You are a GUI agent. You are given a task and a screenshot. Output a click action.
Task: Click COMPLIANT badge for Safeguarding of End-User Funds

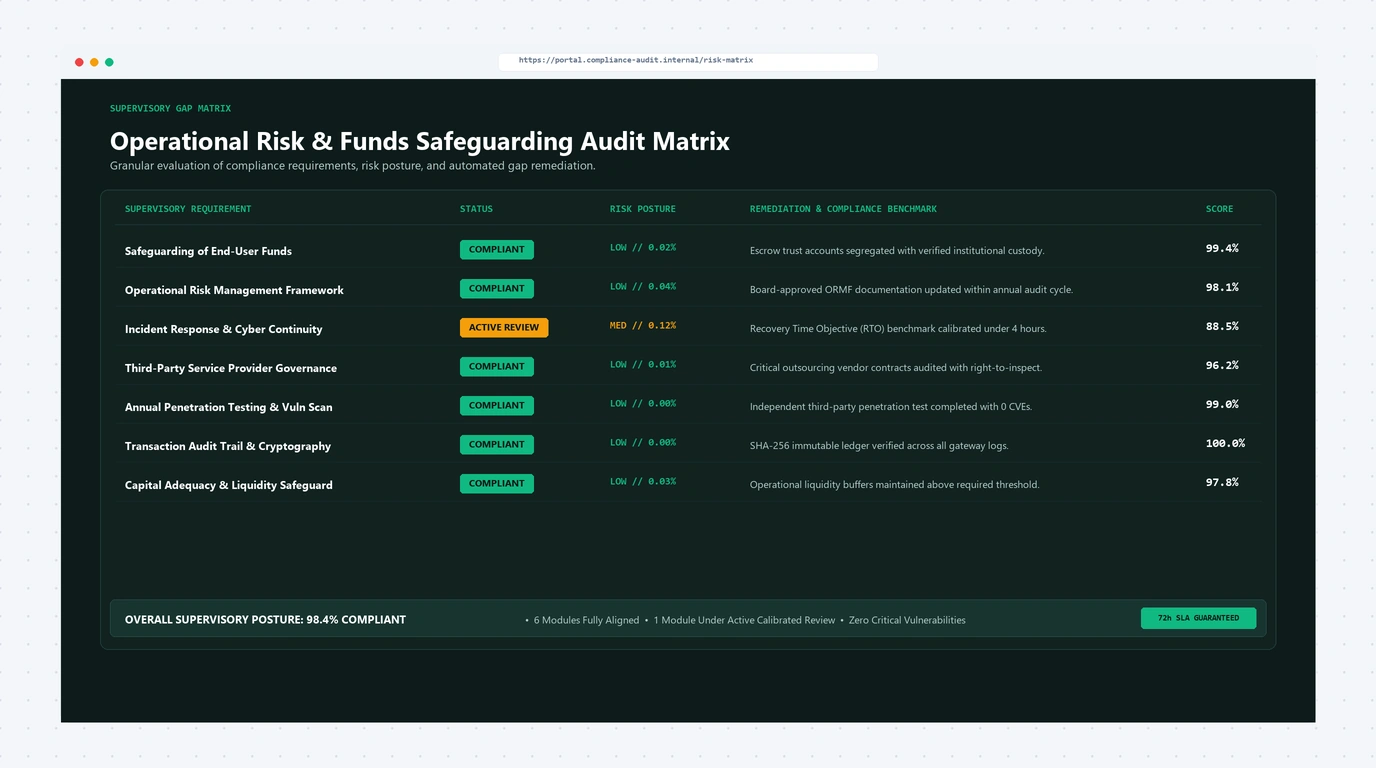(x=497, y=250)
